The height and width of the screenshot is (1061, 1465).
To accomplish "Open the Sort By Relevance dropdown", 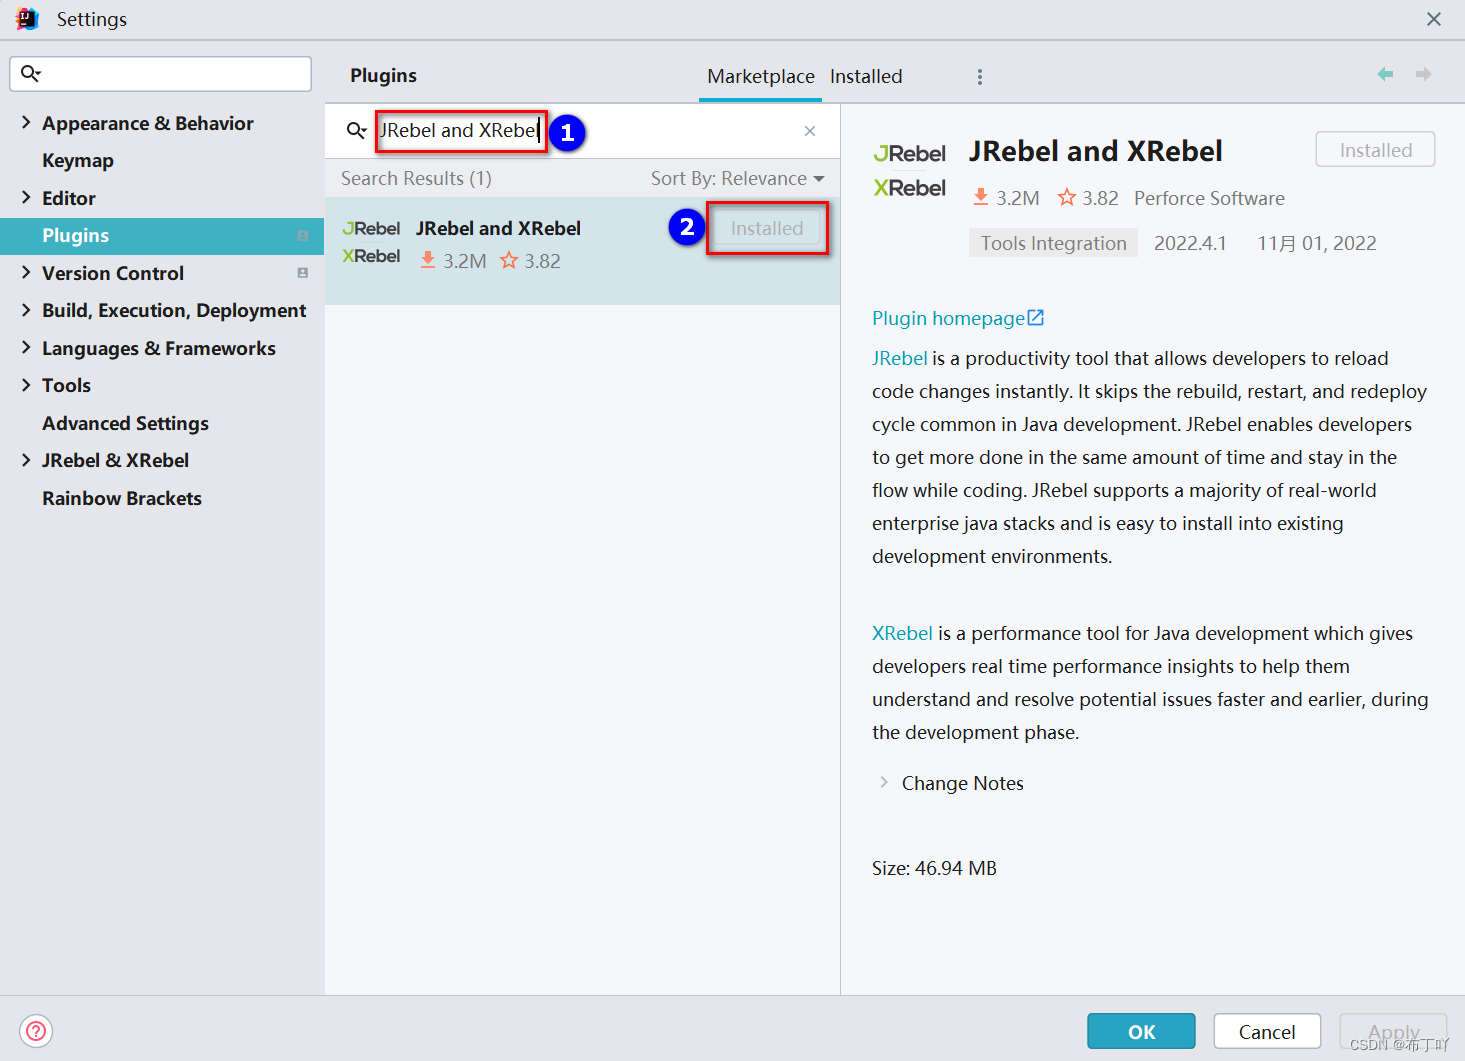I will click(x=738, y=178).
